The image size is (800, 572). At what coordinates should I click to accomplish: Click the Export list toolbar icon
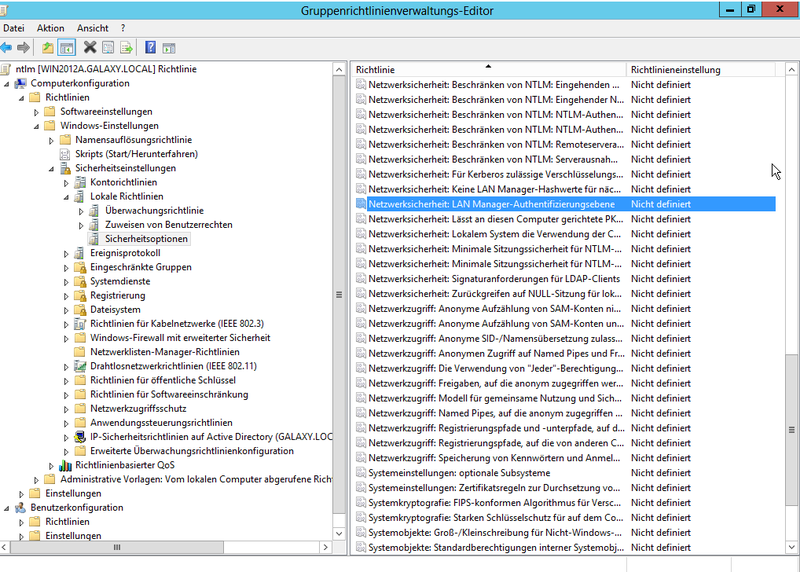click(x=127, y=47)
